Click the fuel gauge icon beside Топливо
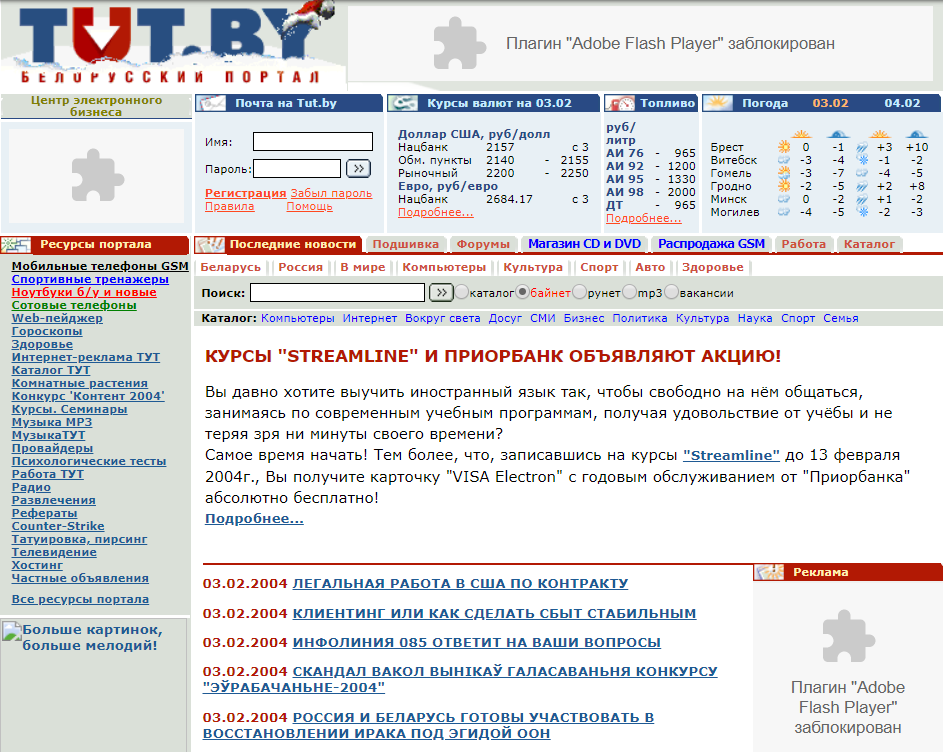The height and width of the screenshot is (752, 943). pyautogui.click(x=621, y=103)
